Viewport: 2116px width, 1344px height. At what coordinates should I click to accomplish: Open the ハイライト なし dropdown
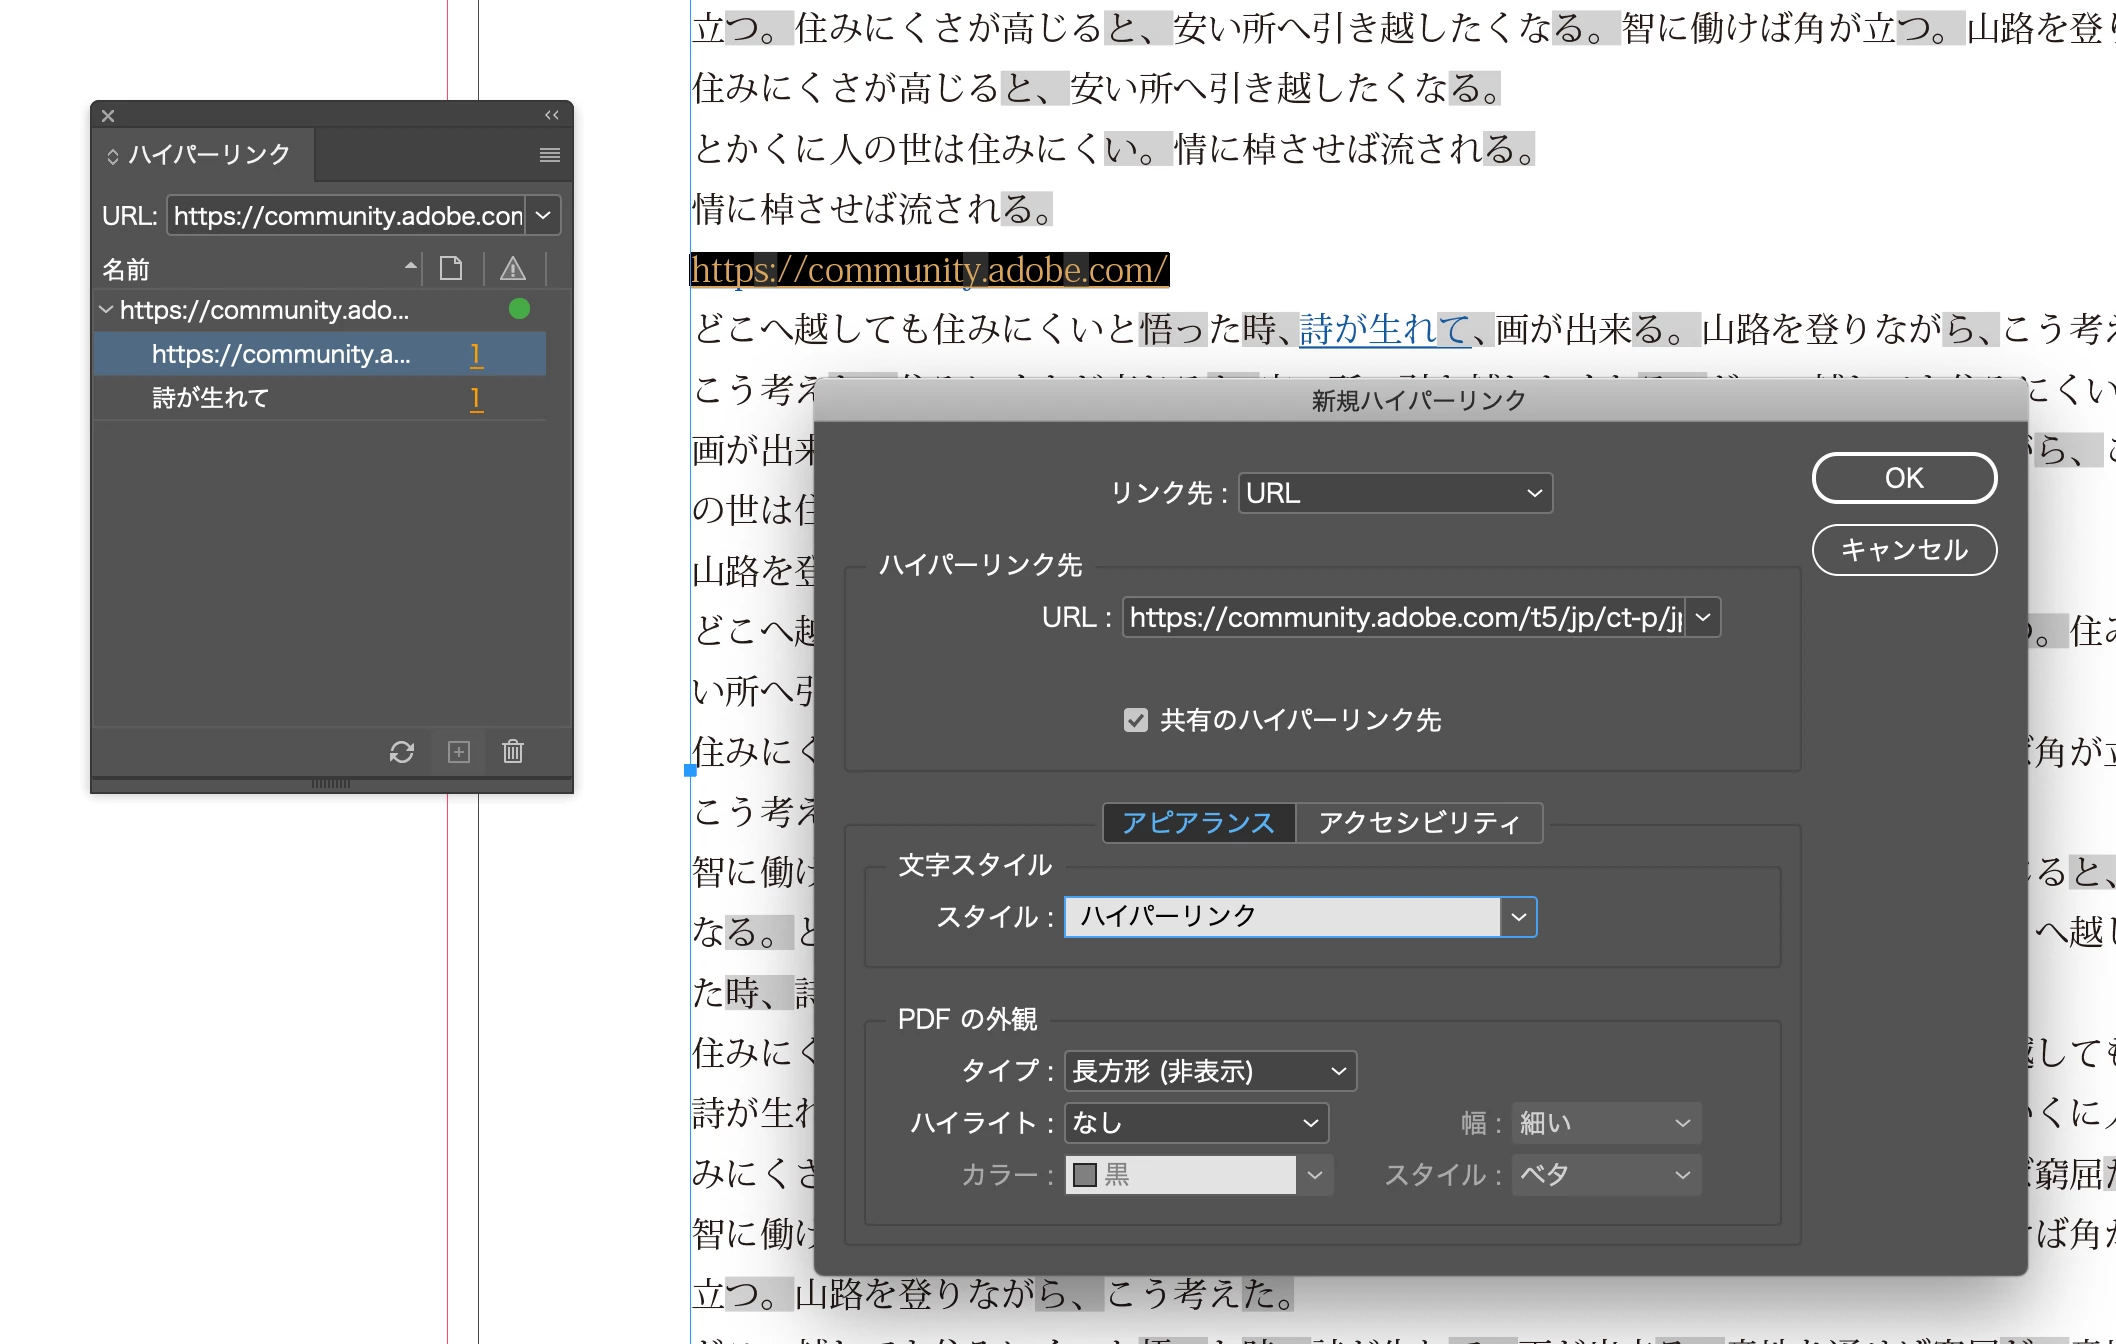pos(1196,1123)
